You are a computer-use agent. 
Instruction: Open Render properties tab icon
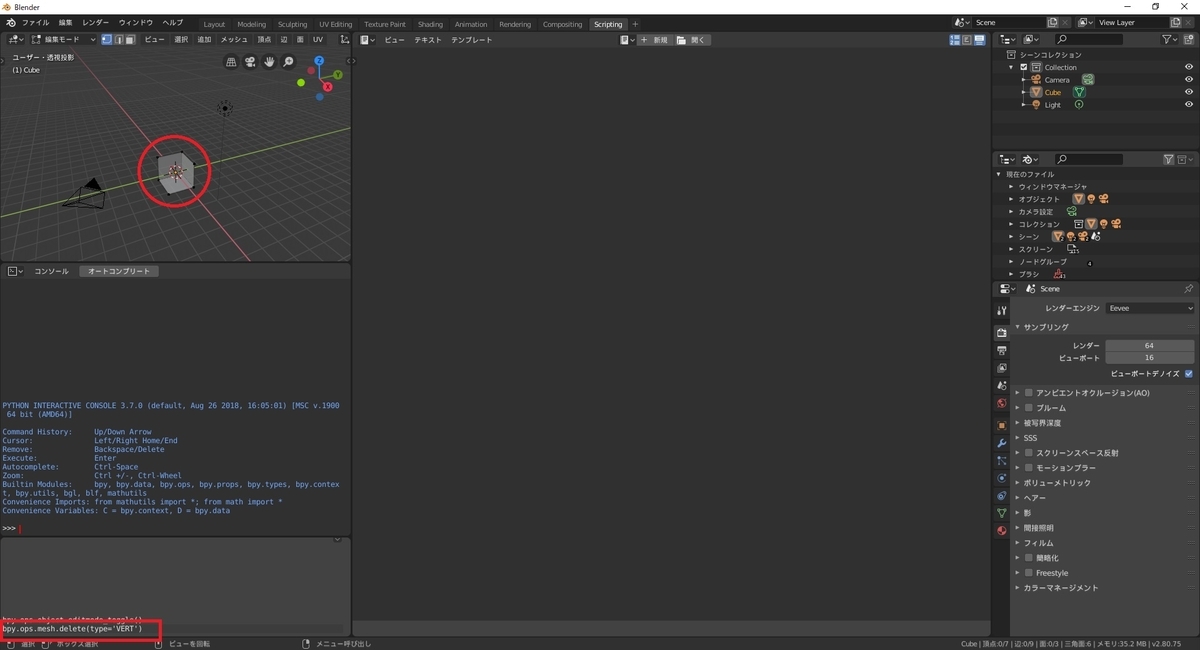pyautogui.click(x=1001, y=332)
